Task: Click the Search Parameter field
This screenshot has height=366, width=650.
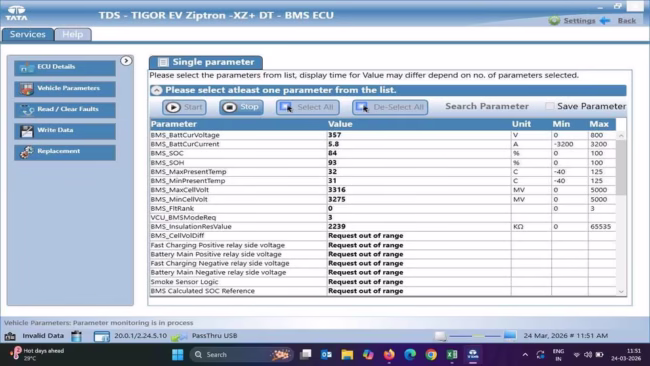Action: (487, 107)
